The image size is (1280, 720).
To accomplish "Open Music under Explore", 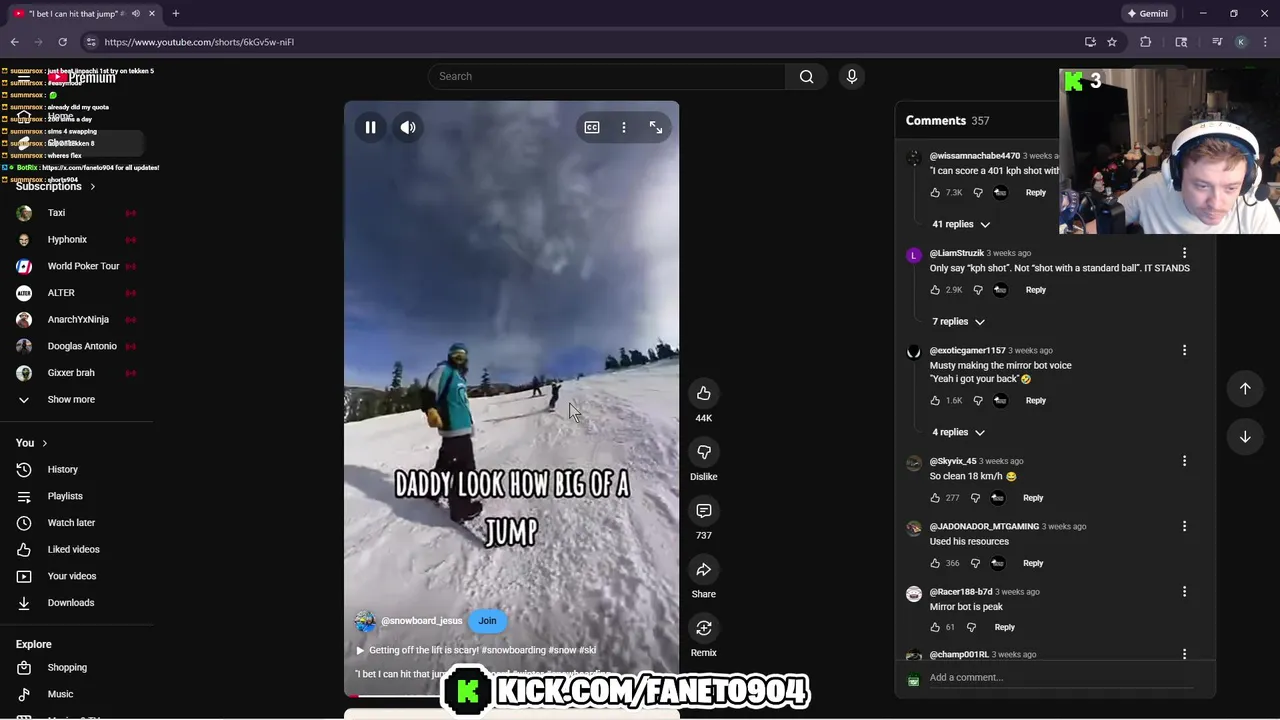I will pyautogui.click(x=75, y=694).
